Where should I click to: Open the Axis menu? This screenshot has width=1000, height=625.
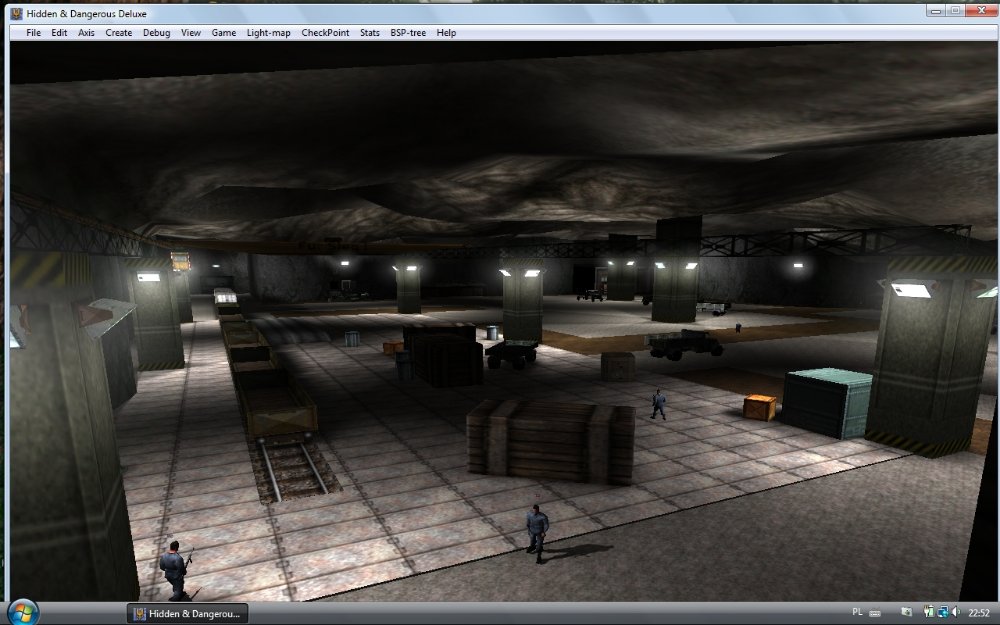(86, 33)
